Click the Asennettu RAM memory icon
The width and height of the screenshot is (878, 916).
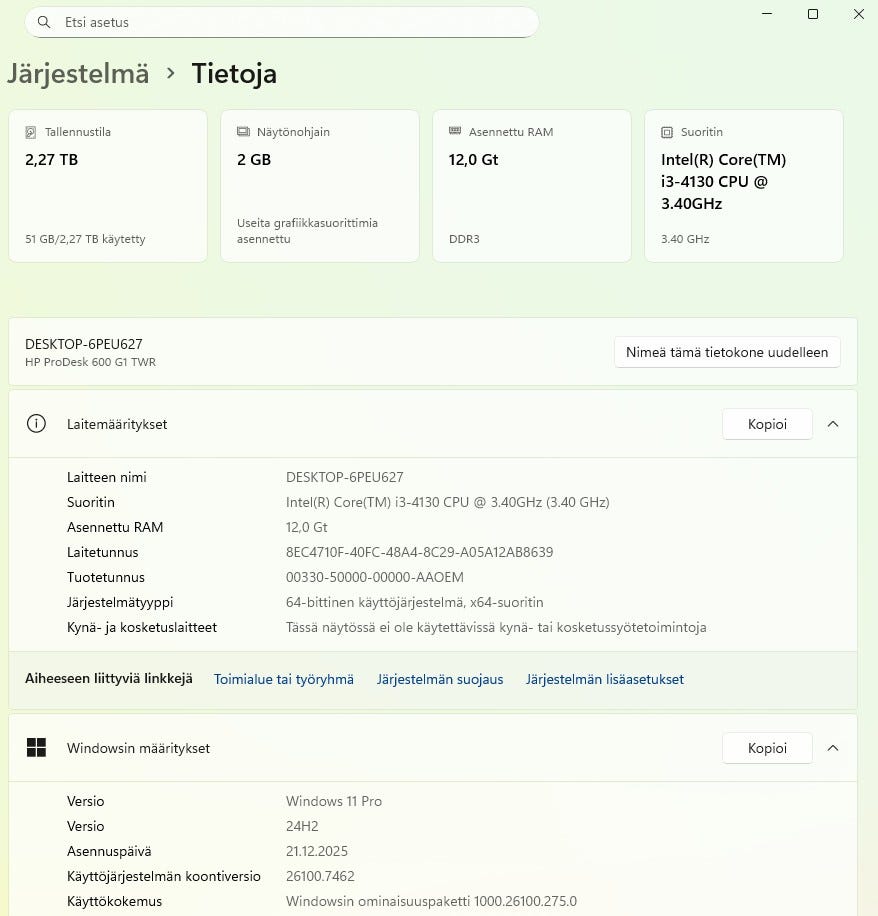pos(455,131)
